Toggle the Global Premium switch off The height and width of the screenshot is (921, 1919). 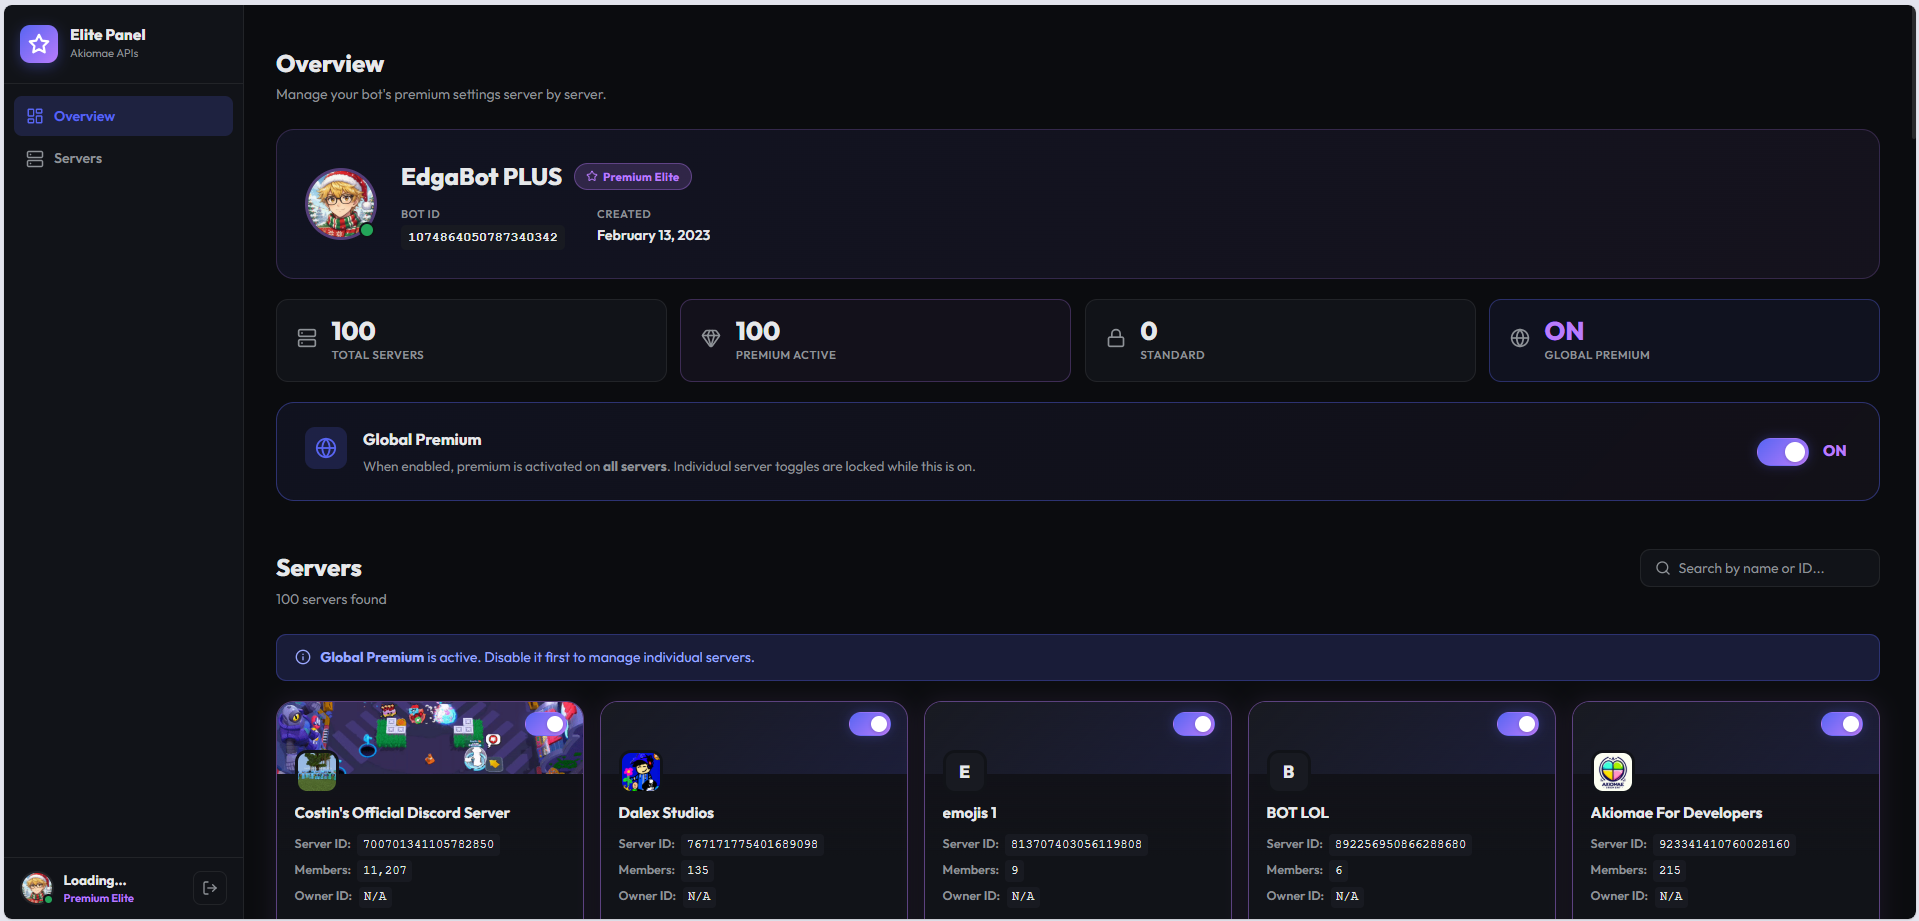pyautogui.click(x=1783, y=452)
